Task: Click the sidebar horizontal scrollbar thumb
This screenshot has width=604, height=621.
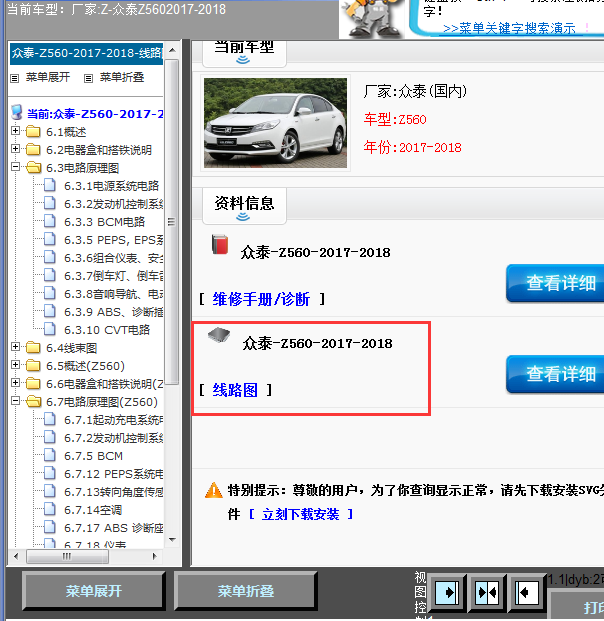Action: pyautogui.click(x=67, y=556)
